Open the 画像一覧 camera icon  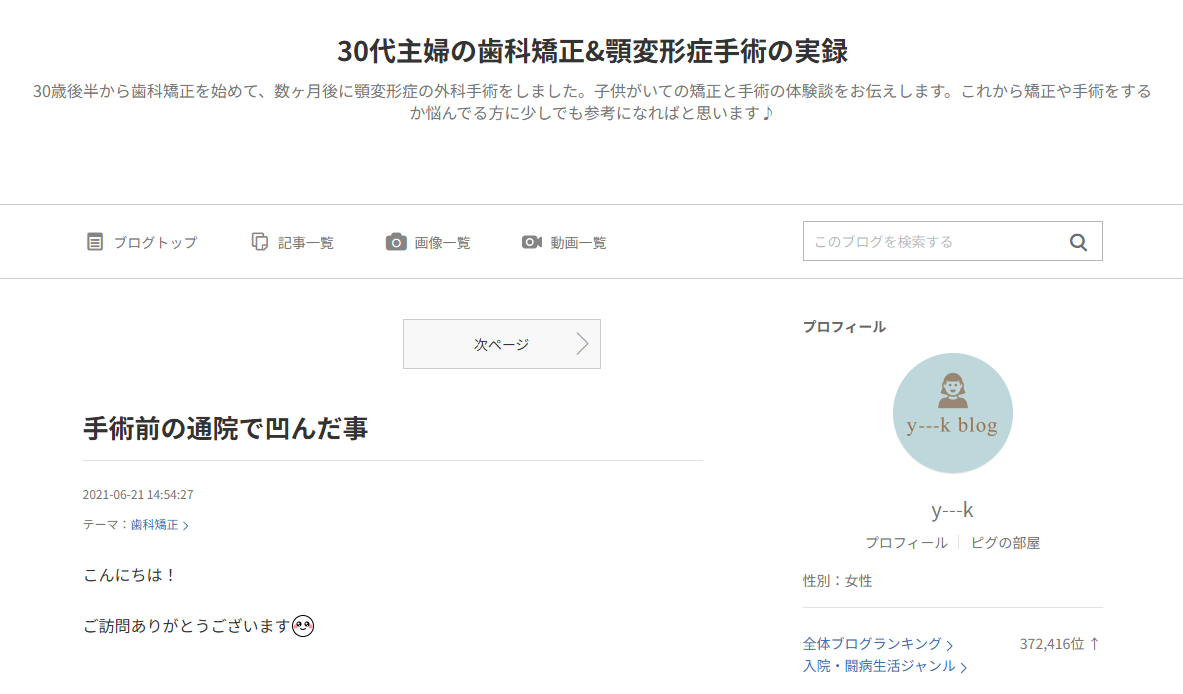point(396,241)
